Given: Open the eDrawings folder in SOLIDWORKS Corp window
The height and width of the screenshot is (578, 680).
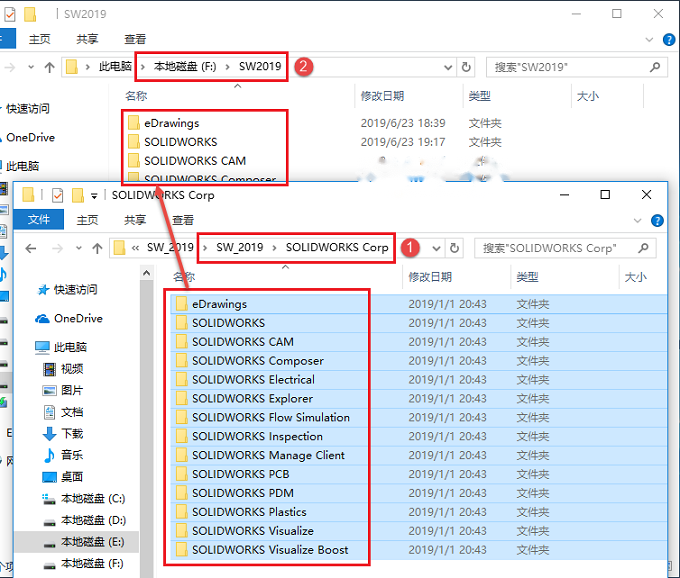Looking at the screenshot, I should 219,304.
